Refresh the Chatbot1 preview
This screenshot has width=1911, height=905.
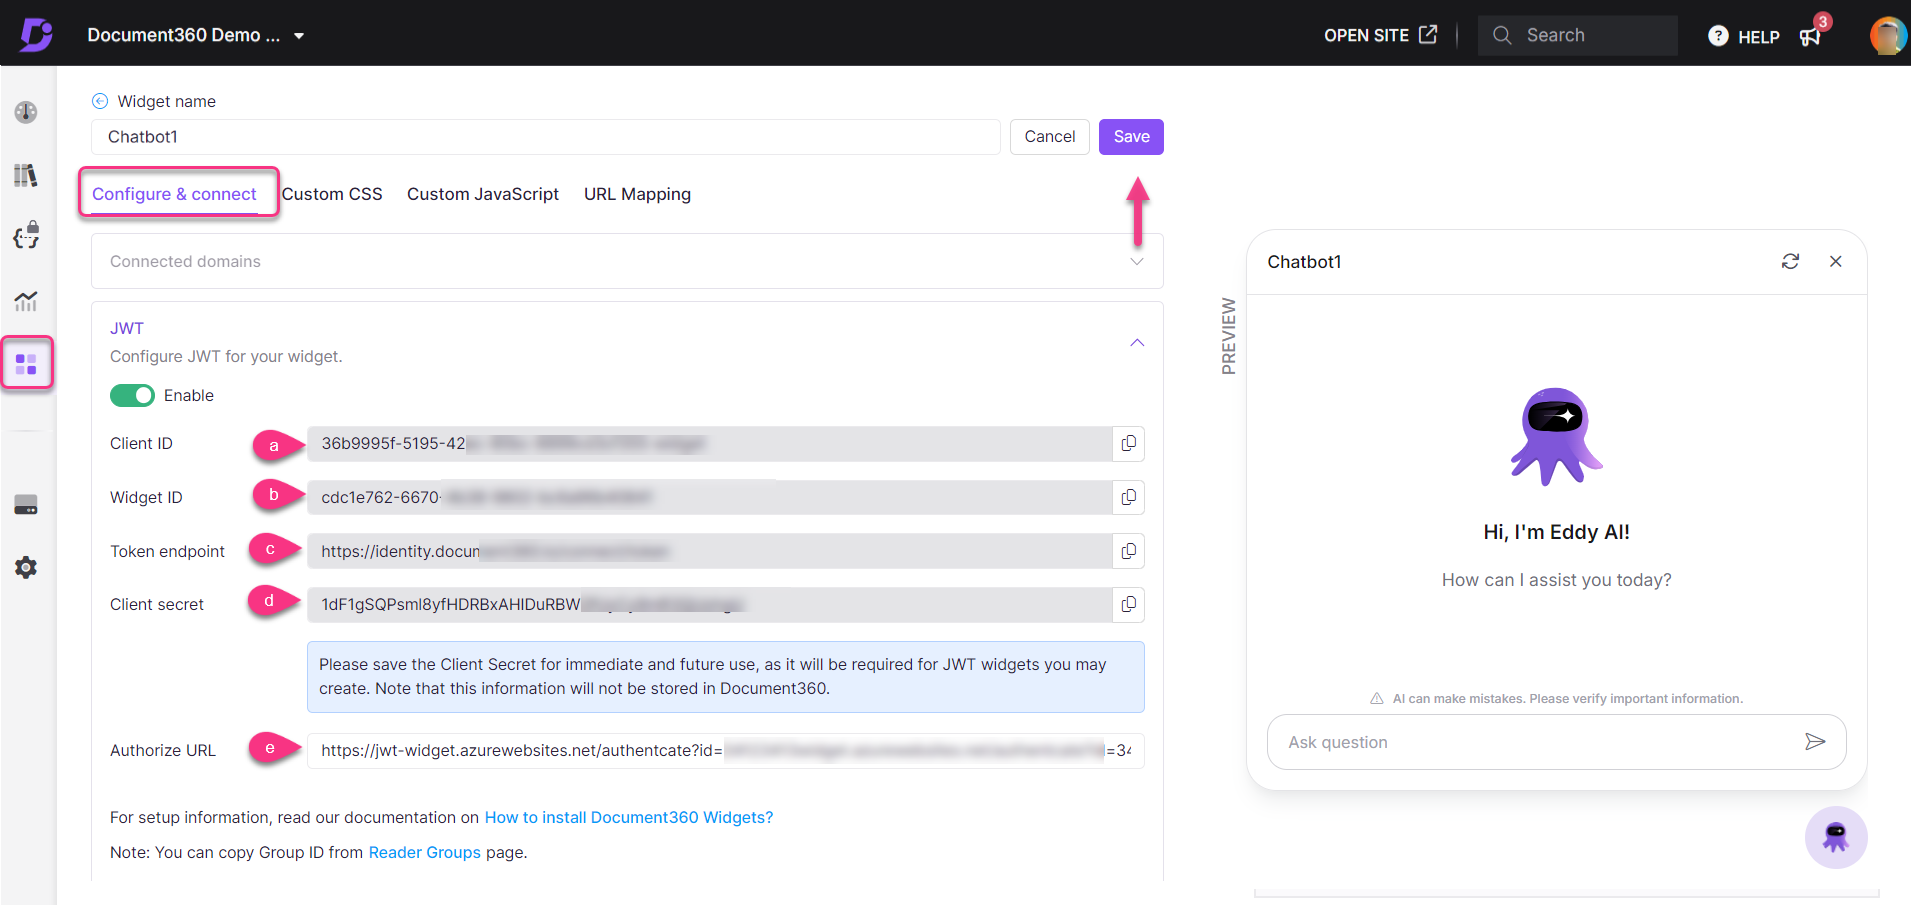[1790, 261]
